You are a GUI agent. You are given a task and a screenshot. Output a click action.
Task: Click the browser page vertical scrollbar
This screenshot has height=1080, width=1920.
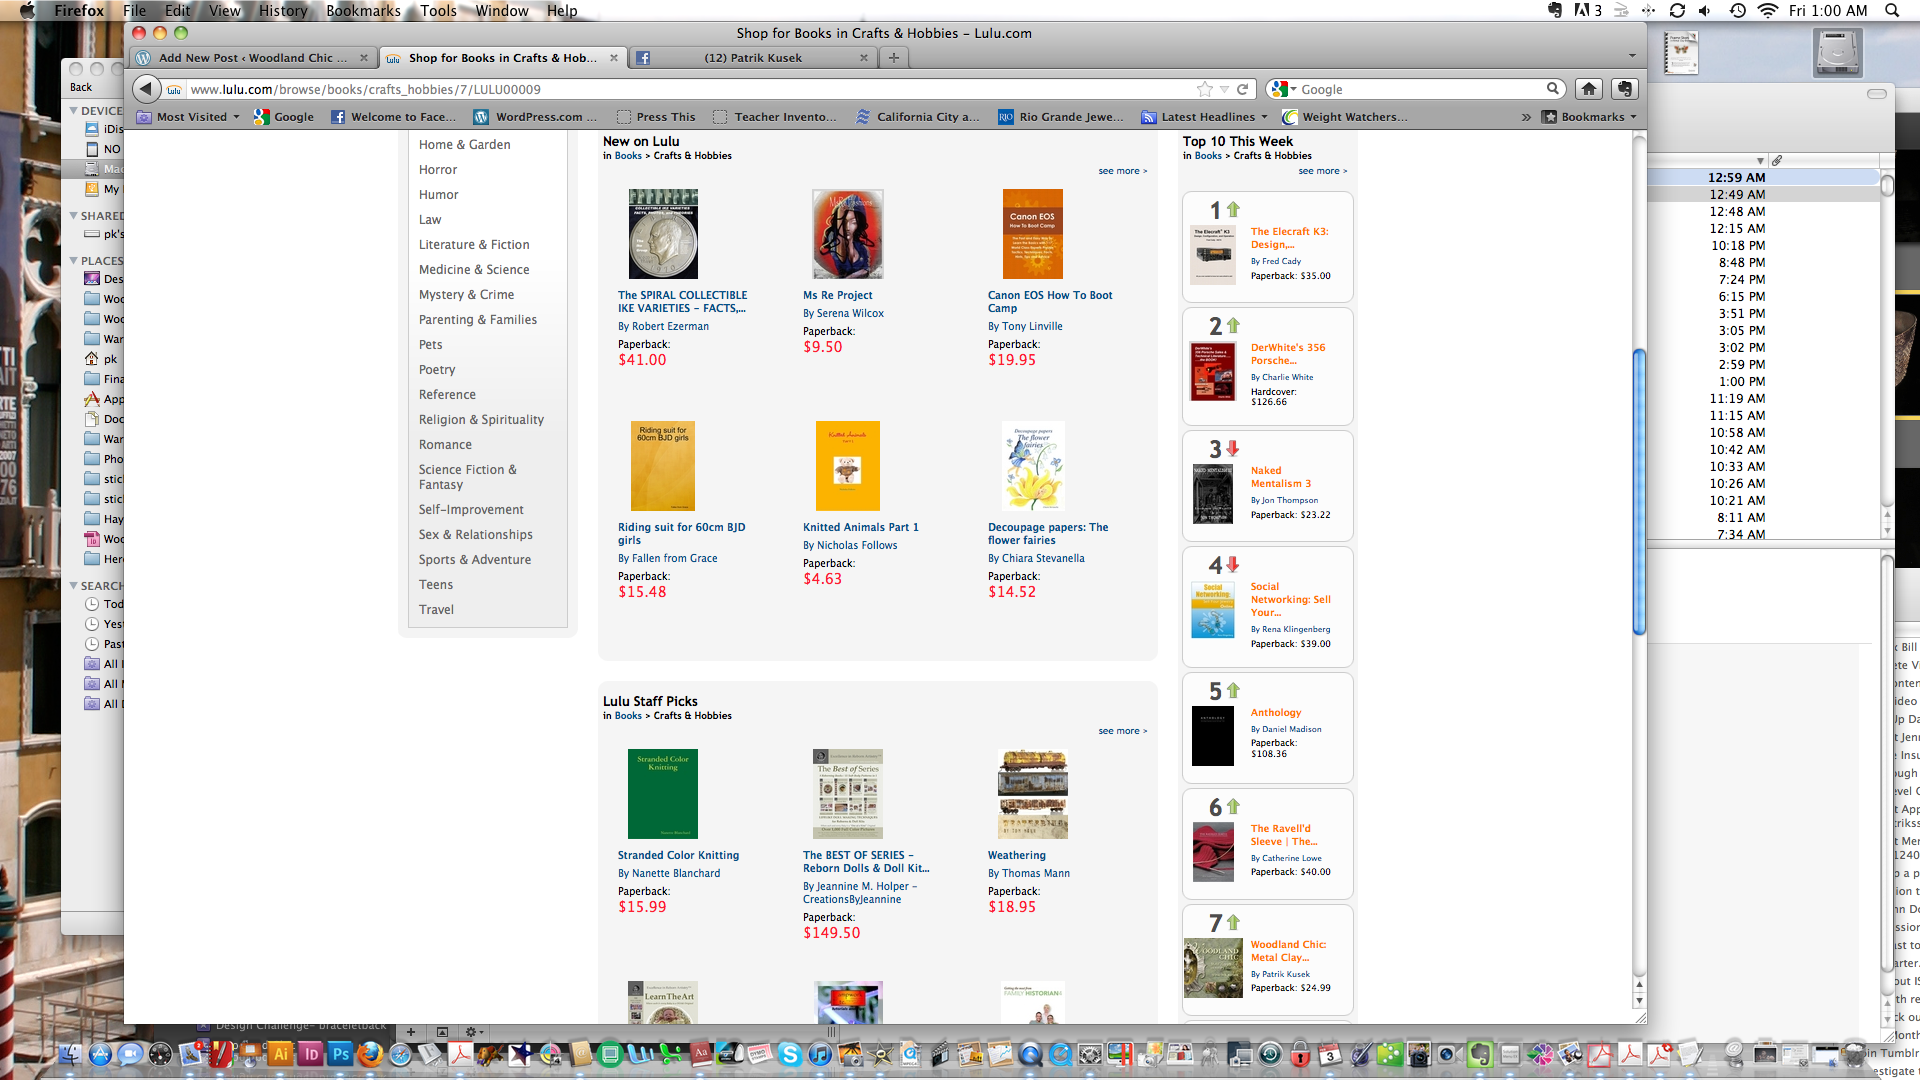(1639, 490)
